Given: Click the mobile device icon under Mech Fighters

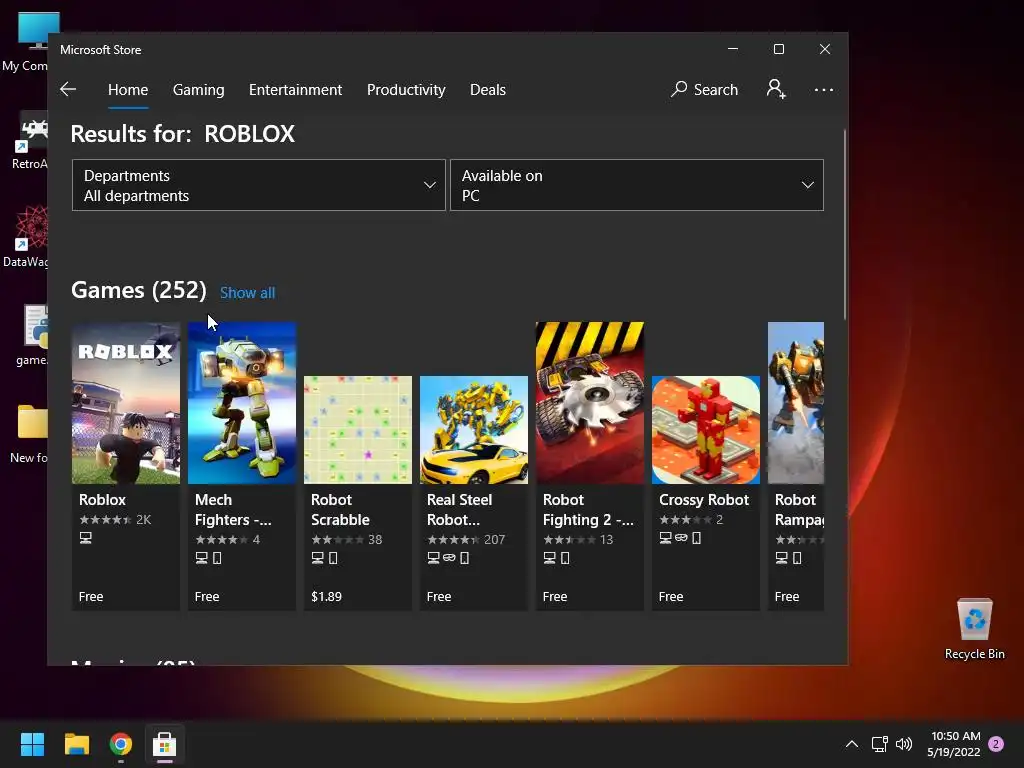Looking at the screenshot, I should [x=217, y=558].
